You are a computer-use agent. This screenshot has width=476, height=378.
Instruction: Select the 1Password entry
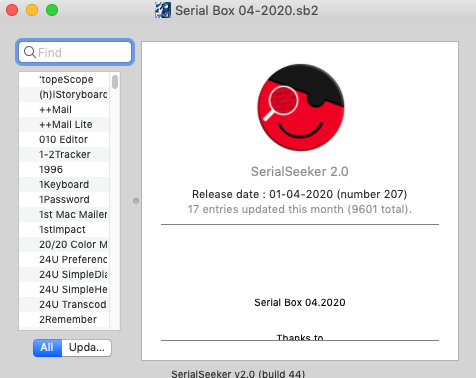pos(64,199)
